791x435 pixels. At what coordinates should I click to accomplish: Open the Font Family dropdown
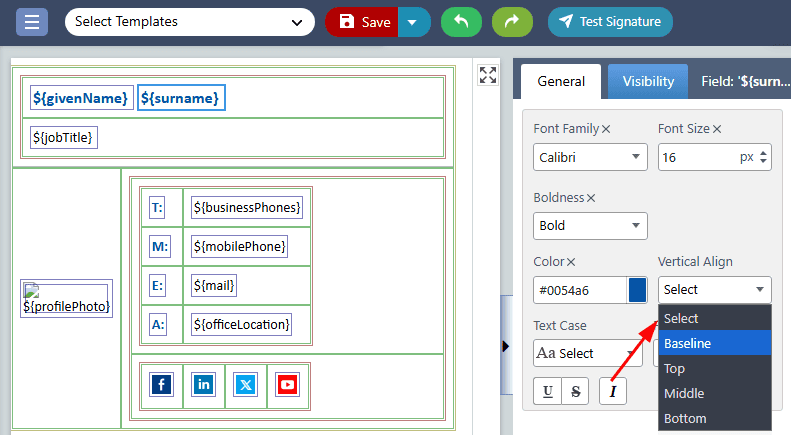(x=590, y=157)
